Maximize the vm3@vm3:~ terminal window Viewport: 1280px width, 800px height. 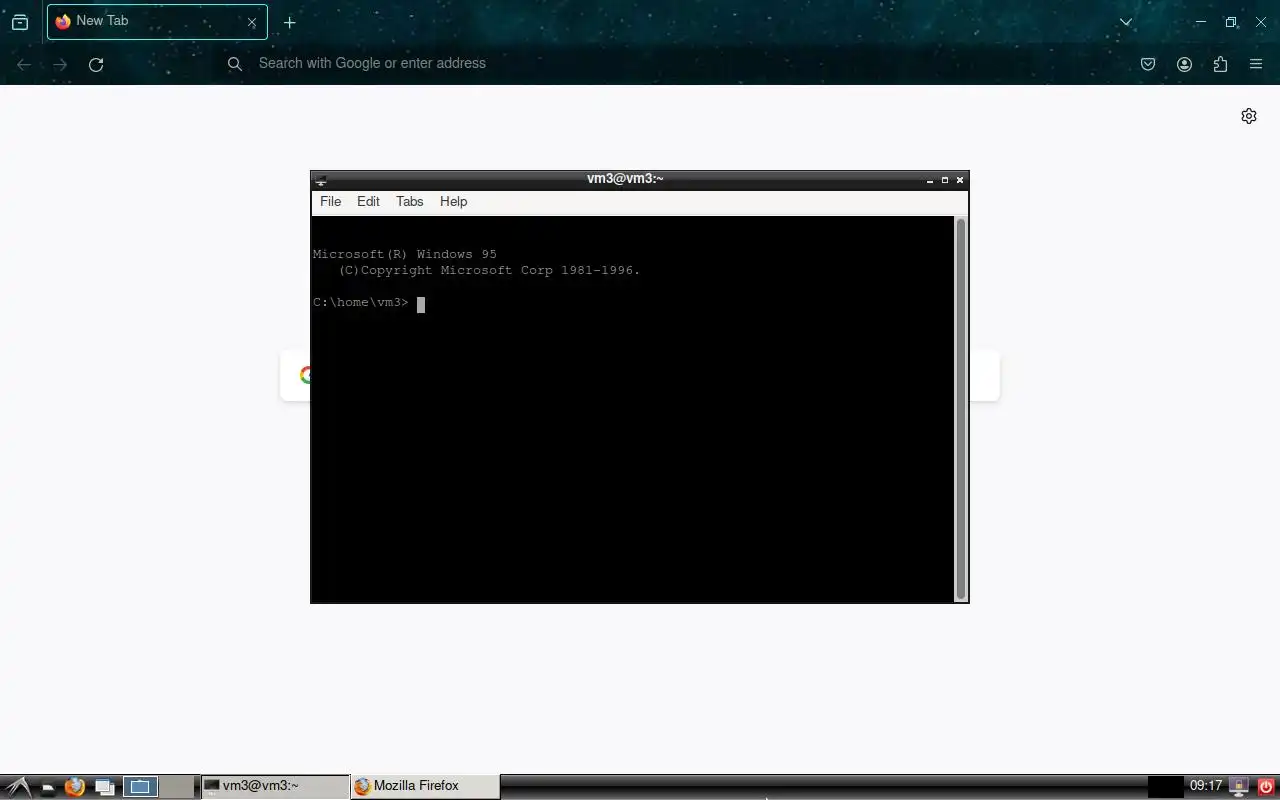[945, 180]
